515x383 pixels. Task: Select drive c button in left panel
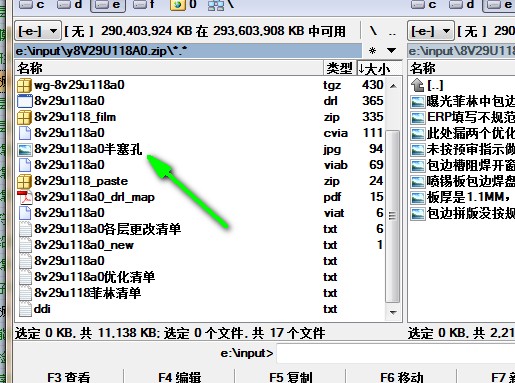[32, 5]
